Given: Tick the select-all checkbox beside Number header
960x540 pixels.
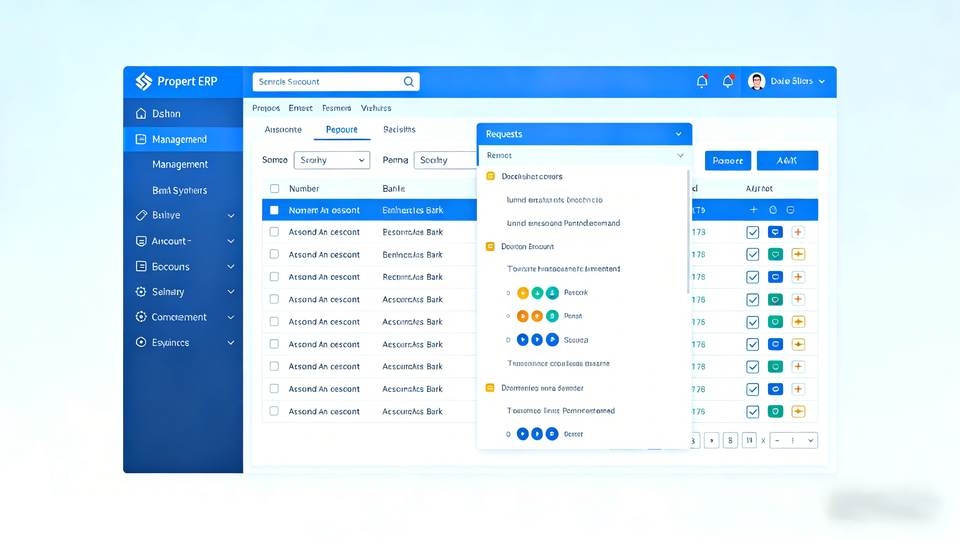Looking at the screenshot, I should [274, 189].
